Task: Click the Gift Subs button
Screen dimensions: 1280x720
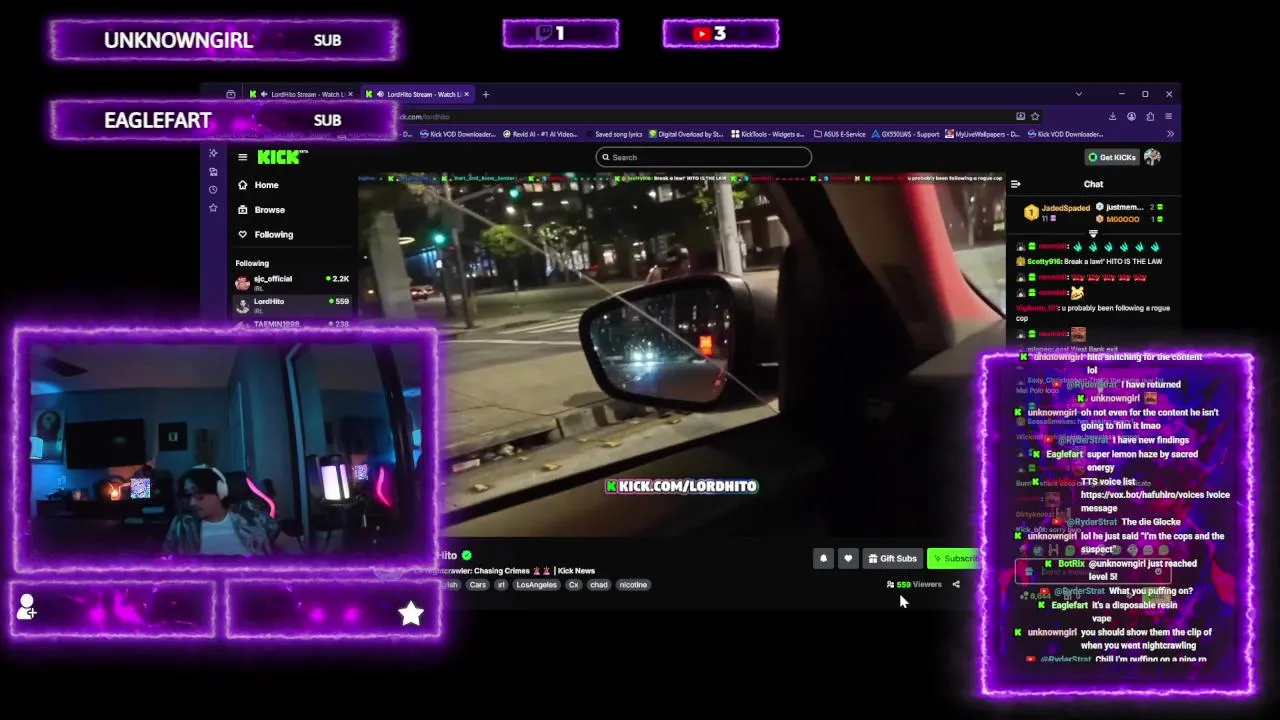Action: 892,558
